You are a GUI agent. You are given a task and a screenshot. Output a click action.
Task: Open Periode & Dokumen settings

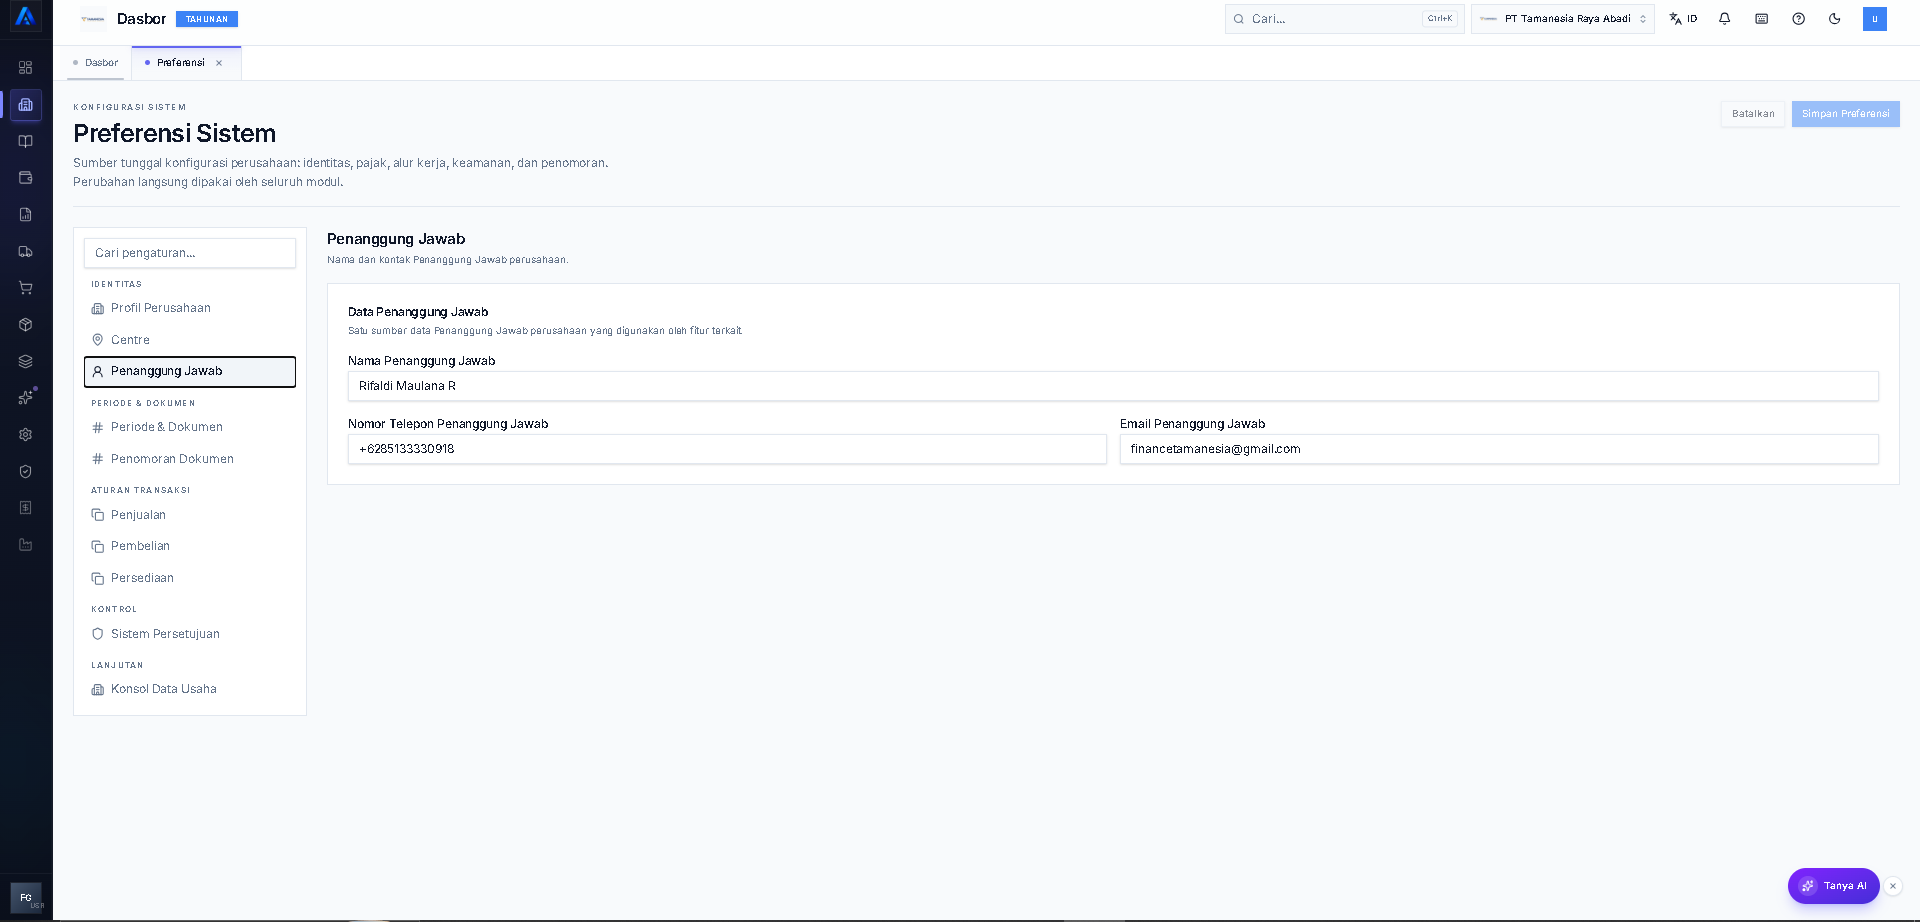click(x=190, y=427)
